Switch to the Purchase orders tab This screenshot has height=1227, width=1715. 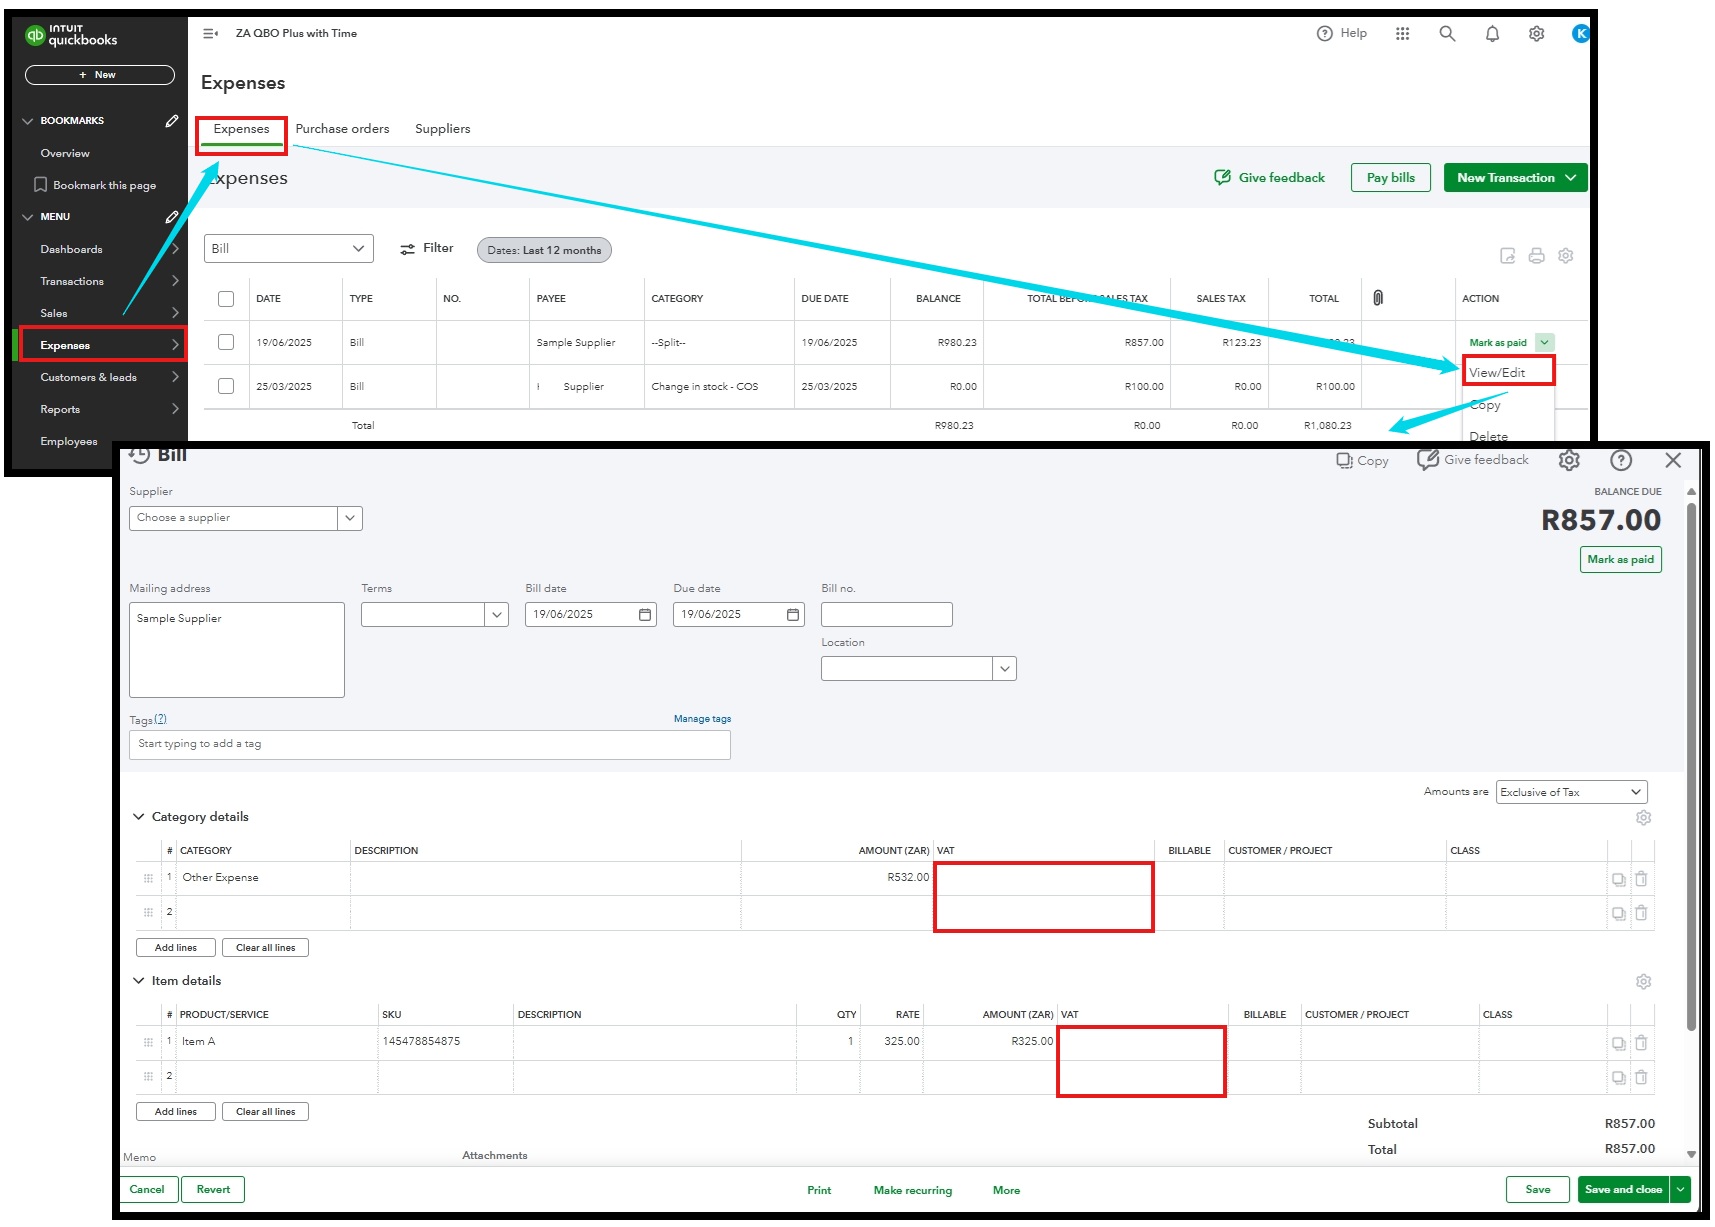click(342, 128)
